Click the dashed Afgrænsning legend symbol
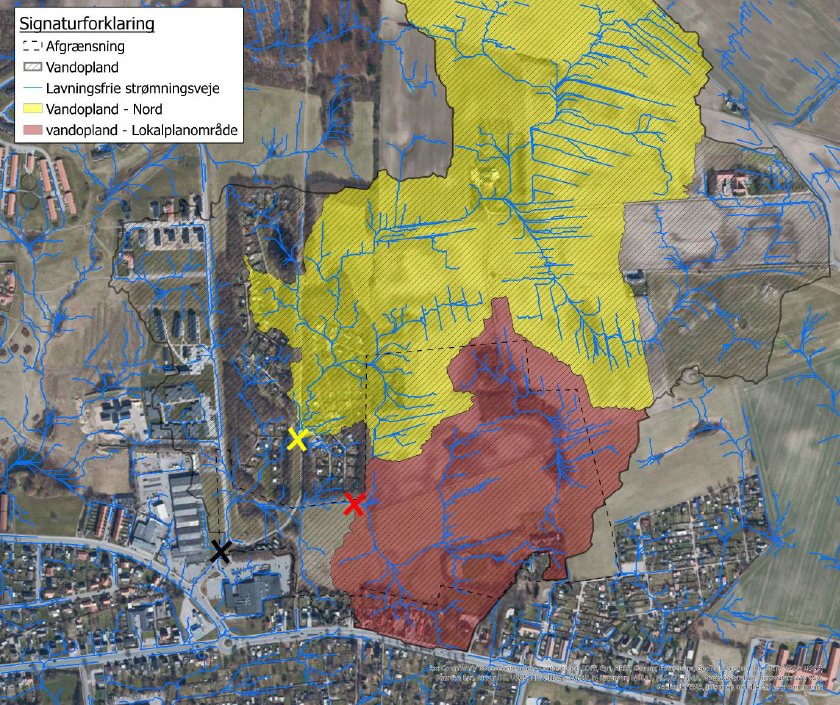Viewport: 840px width, 705px height. pyautogui.click(x=31, y=46)
